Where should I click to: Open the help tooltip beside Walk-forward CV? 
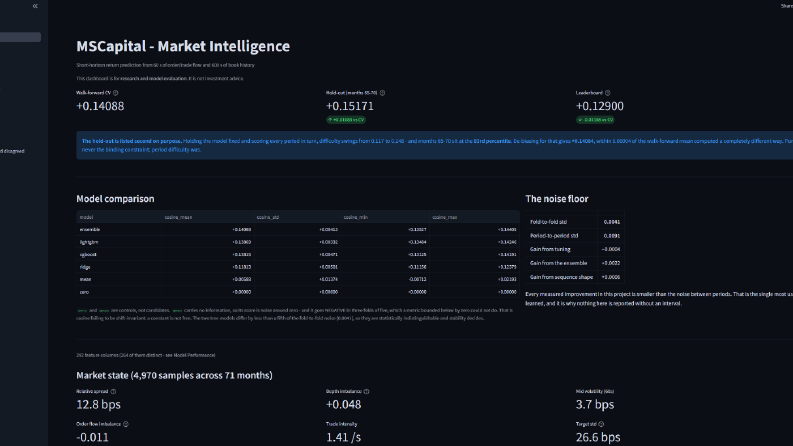click(116, 93)
